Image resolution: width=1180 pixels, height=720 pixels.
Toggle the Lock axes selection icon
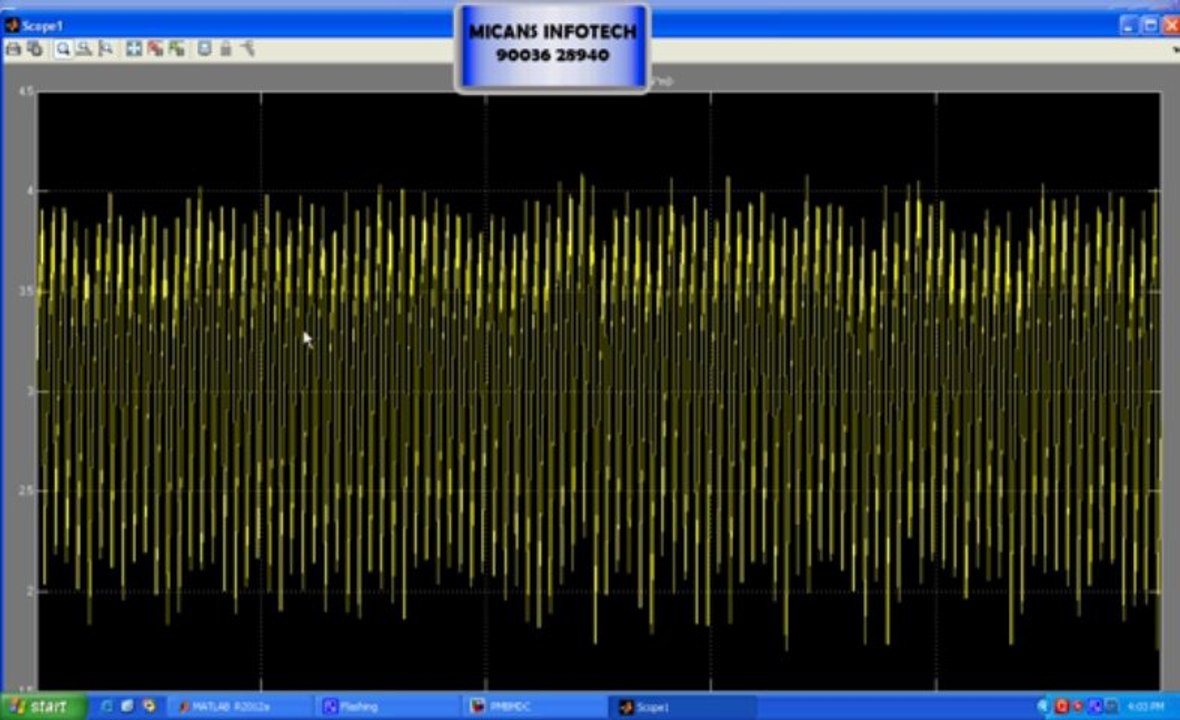pyautogui.click(x=226, y=49)
